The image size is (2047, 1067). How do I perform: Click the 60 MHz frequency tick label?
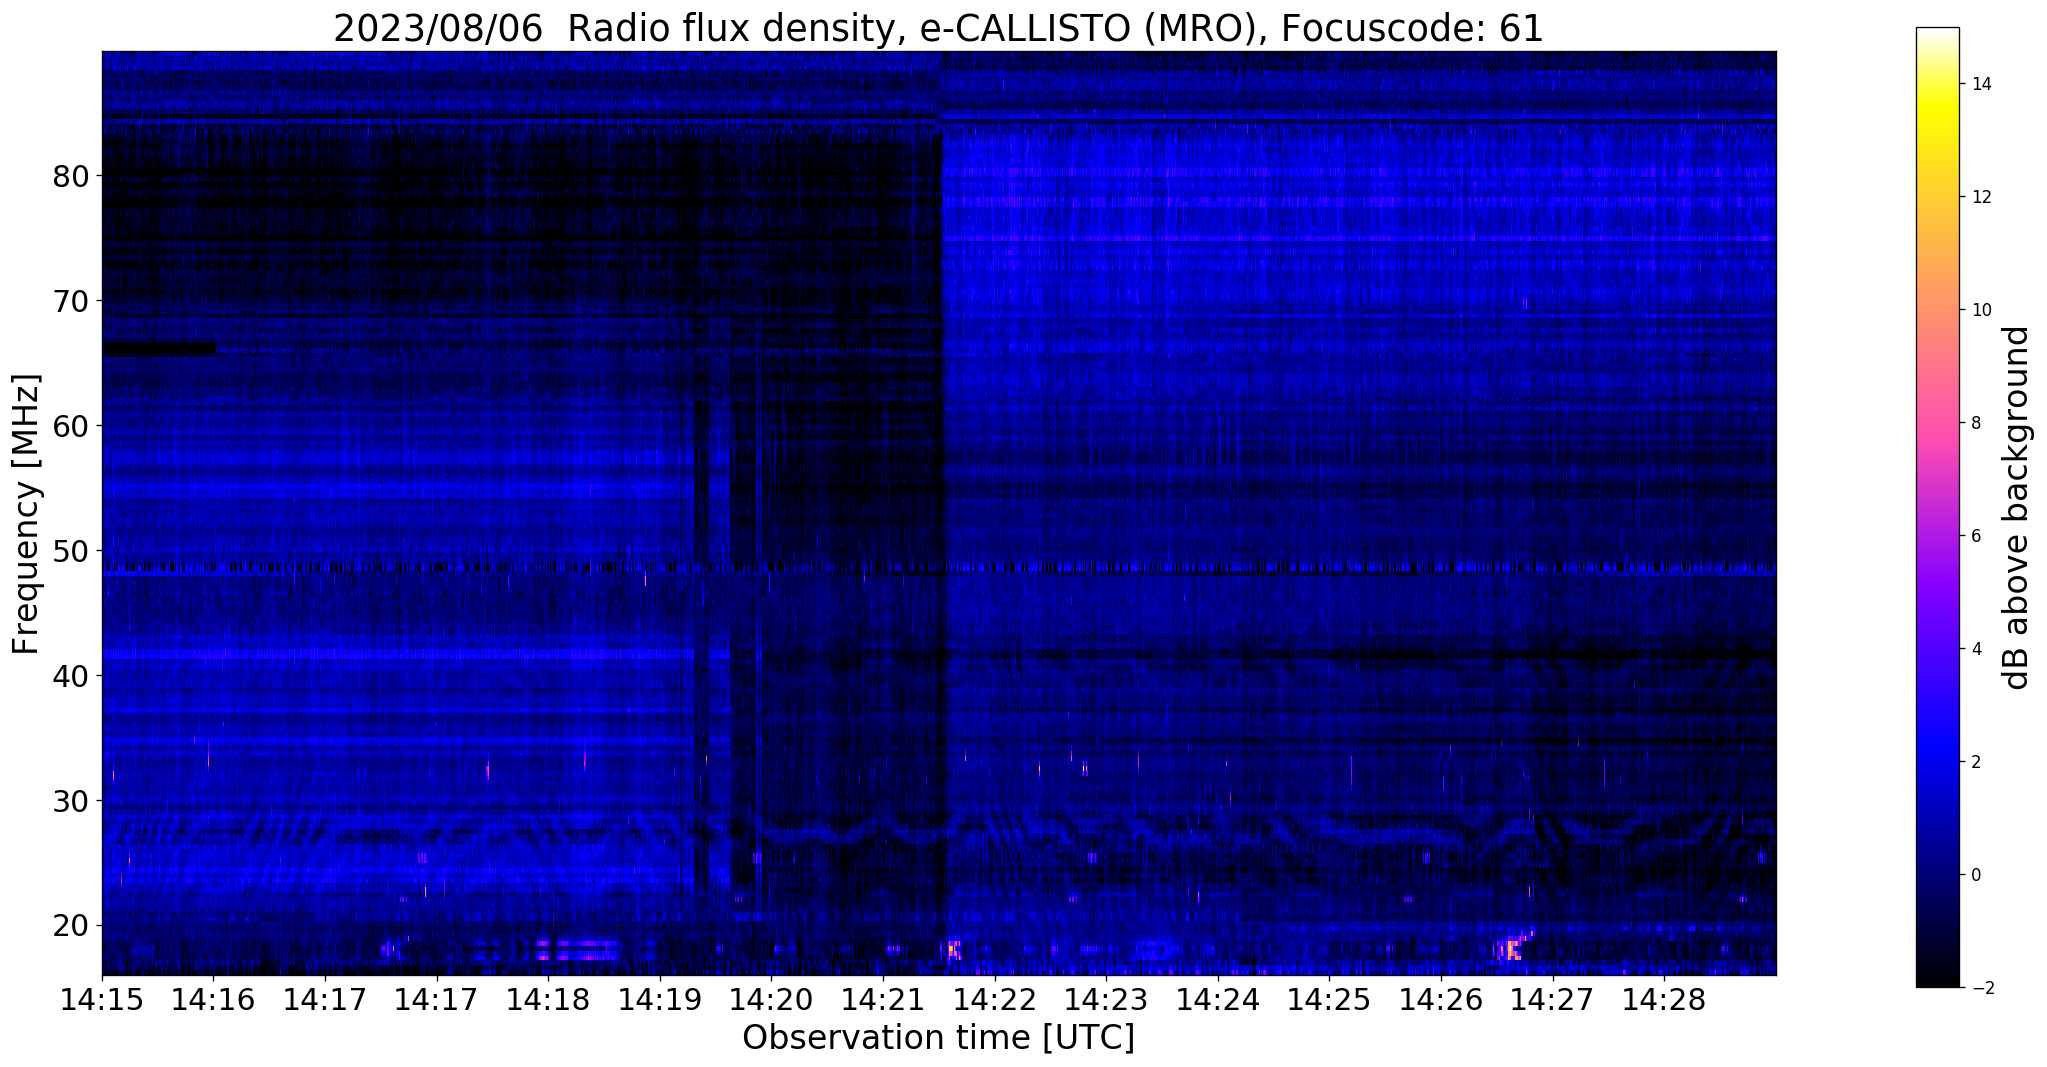pyautogui.click(x=71, y=426)
